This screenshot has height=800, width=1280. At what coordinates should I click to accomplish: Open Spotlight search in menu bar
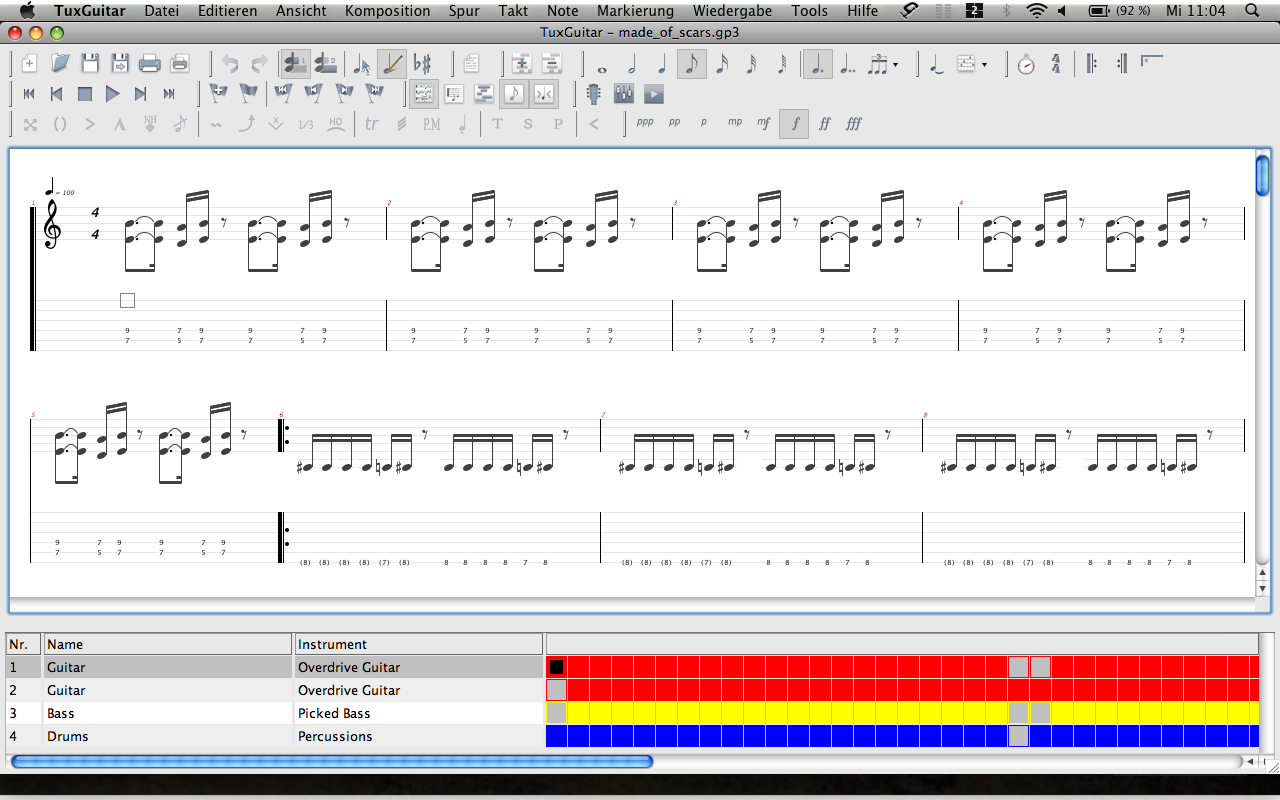click(1251, 11)
